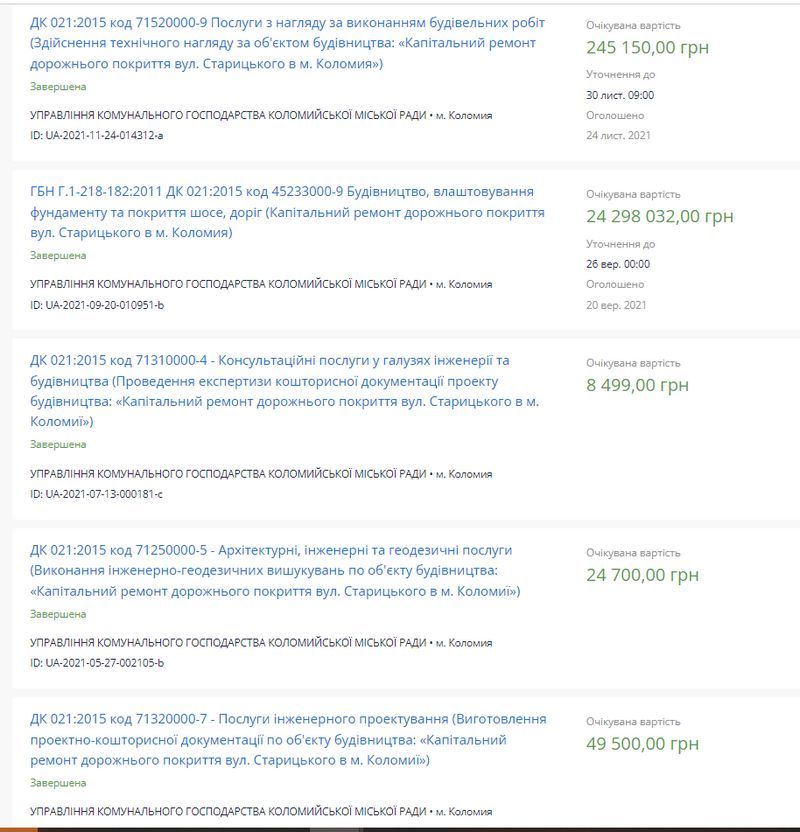800x832 pixels.
Task: Open the tender link with code 71250000-5
Action: [275, 571]
